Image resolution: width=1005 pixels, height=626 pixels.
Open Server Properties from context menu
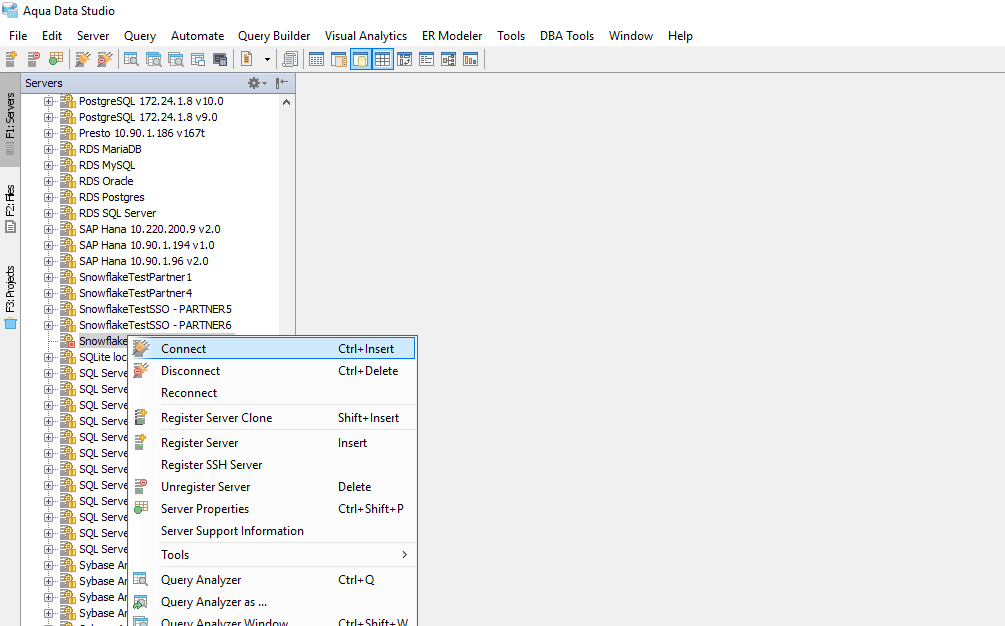(x=273, y=509)
